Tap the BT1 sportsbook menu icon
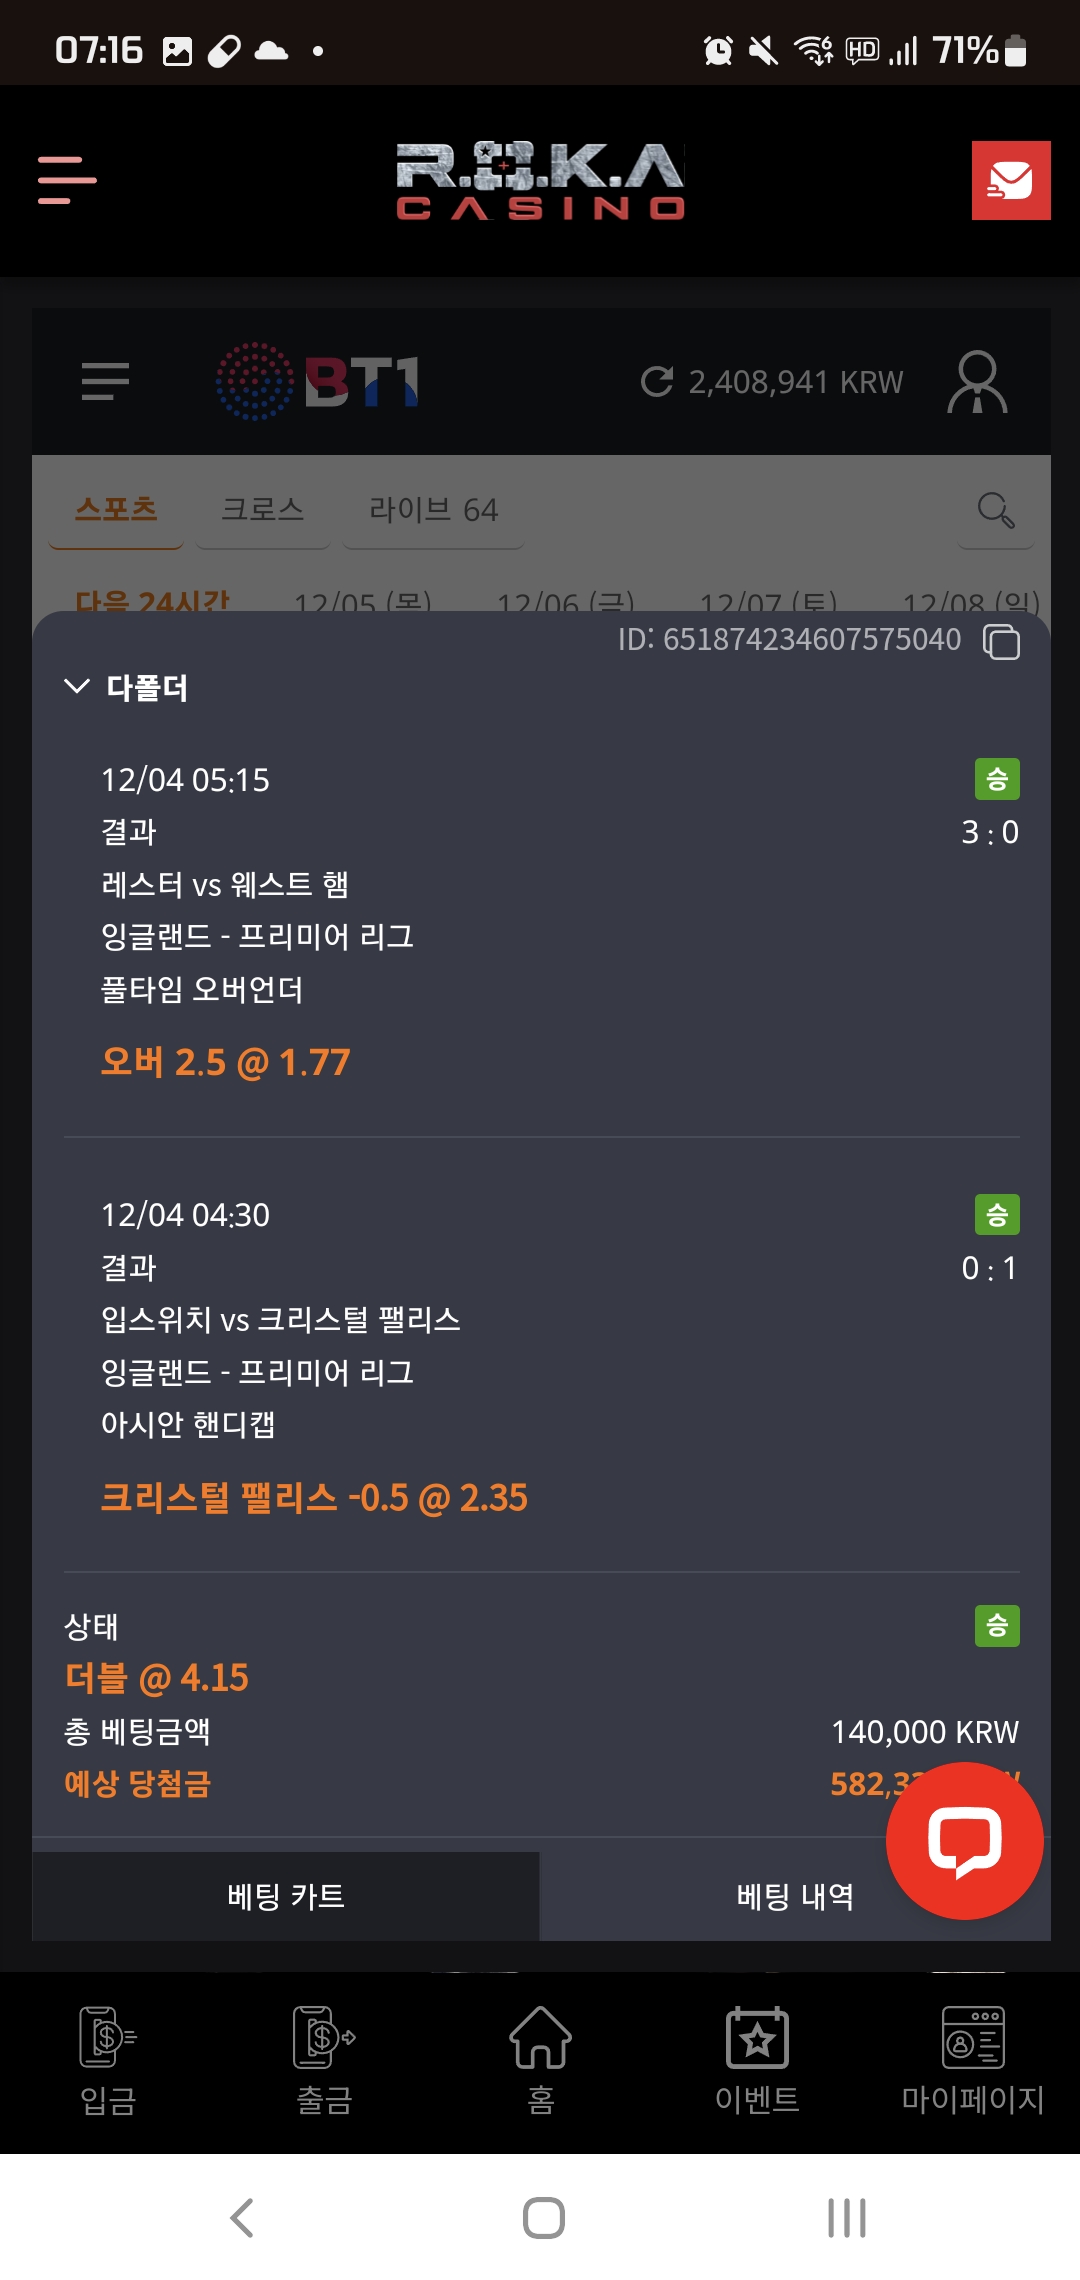This screenshot has width=1080, height=2280. [x=105, y=381]
